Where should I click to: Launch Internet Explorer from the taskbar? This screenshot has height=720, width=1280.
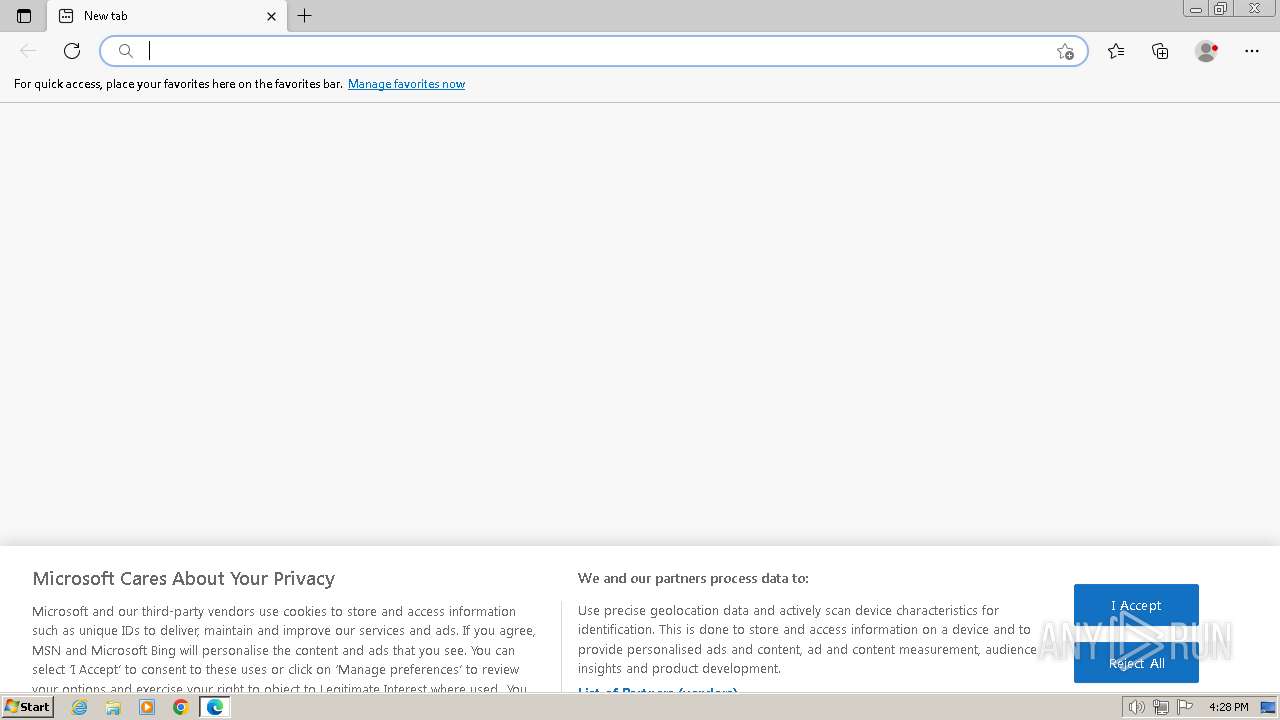(x=80, y=707)
